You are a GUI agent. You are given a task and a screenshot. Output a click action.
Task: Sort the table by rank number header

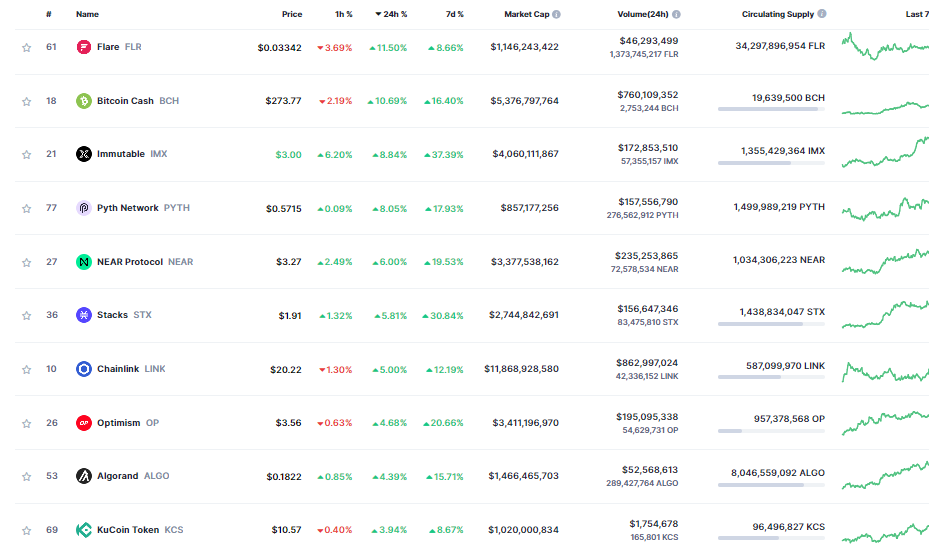pyautogui.click(x=49, y=14)
